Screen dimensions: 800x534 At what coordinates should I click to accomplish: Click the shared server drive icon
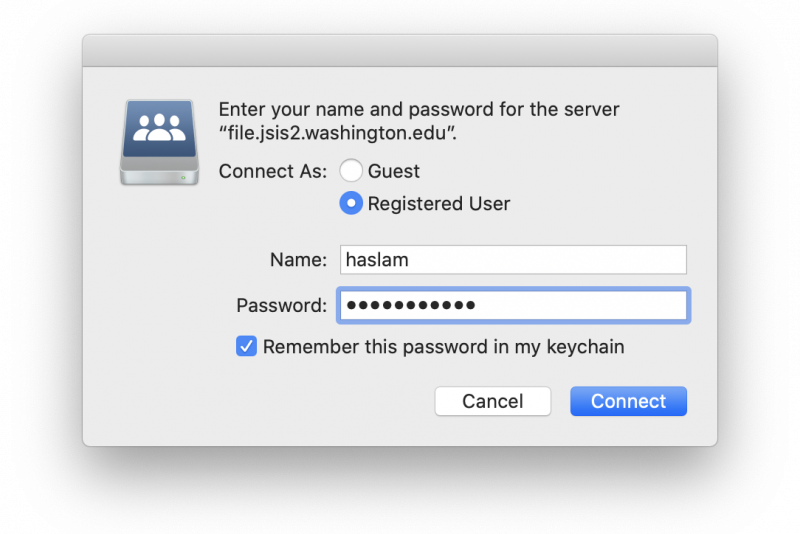coord(159,142)
